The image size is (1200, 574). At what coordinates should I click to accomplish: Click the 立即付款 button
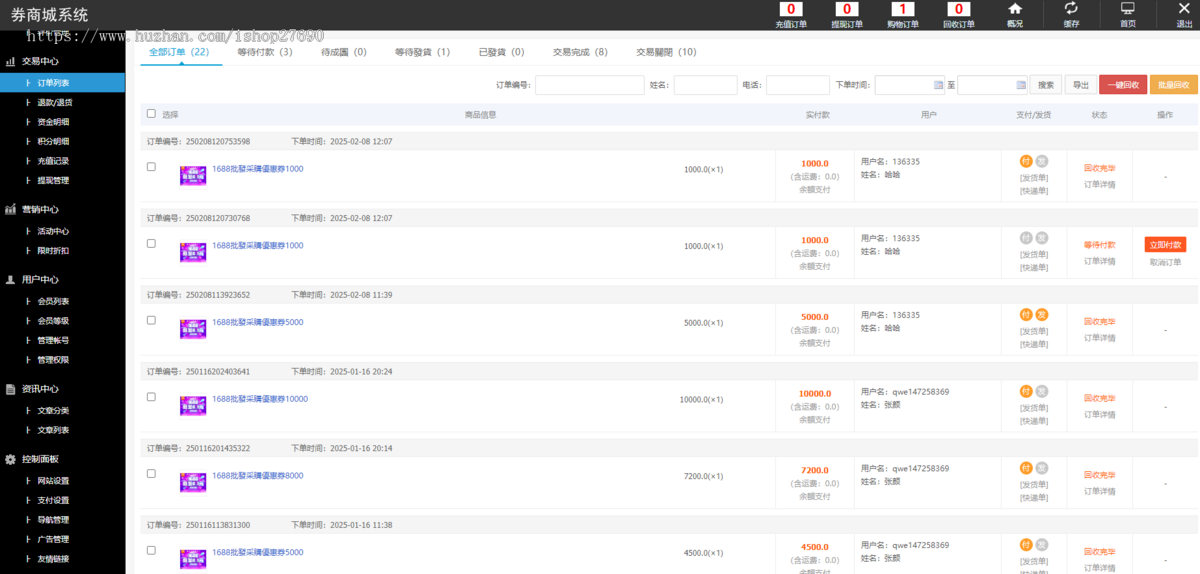pos(1165,245)
